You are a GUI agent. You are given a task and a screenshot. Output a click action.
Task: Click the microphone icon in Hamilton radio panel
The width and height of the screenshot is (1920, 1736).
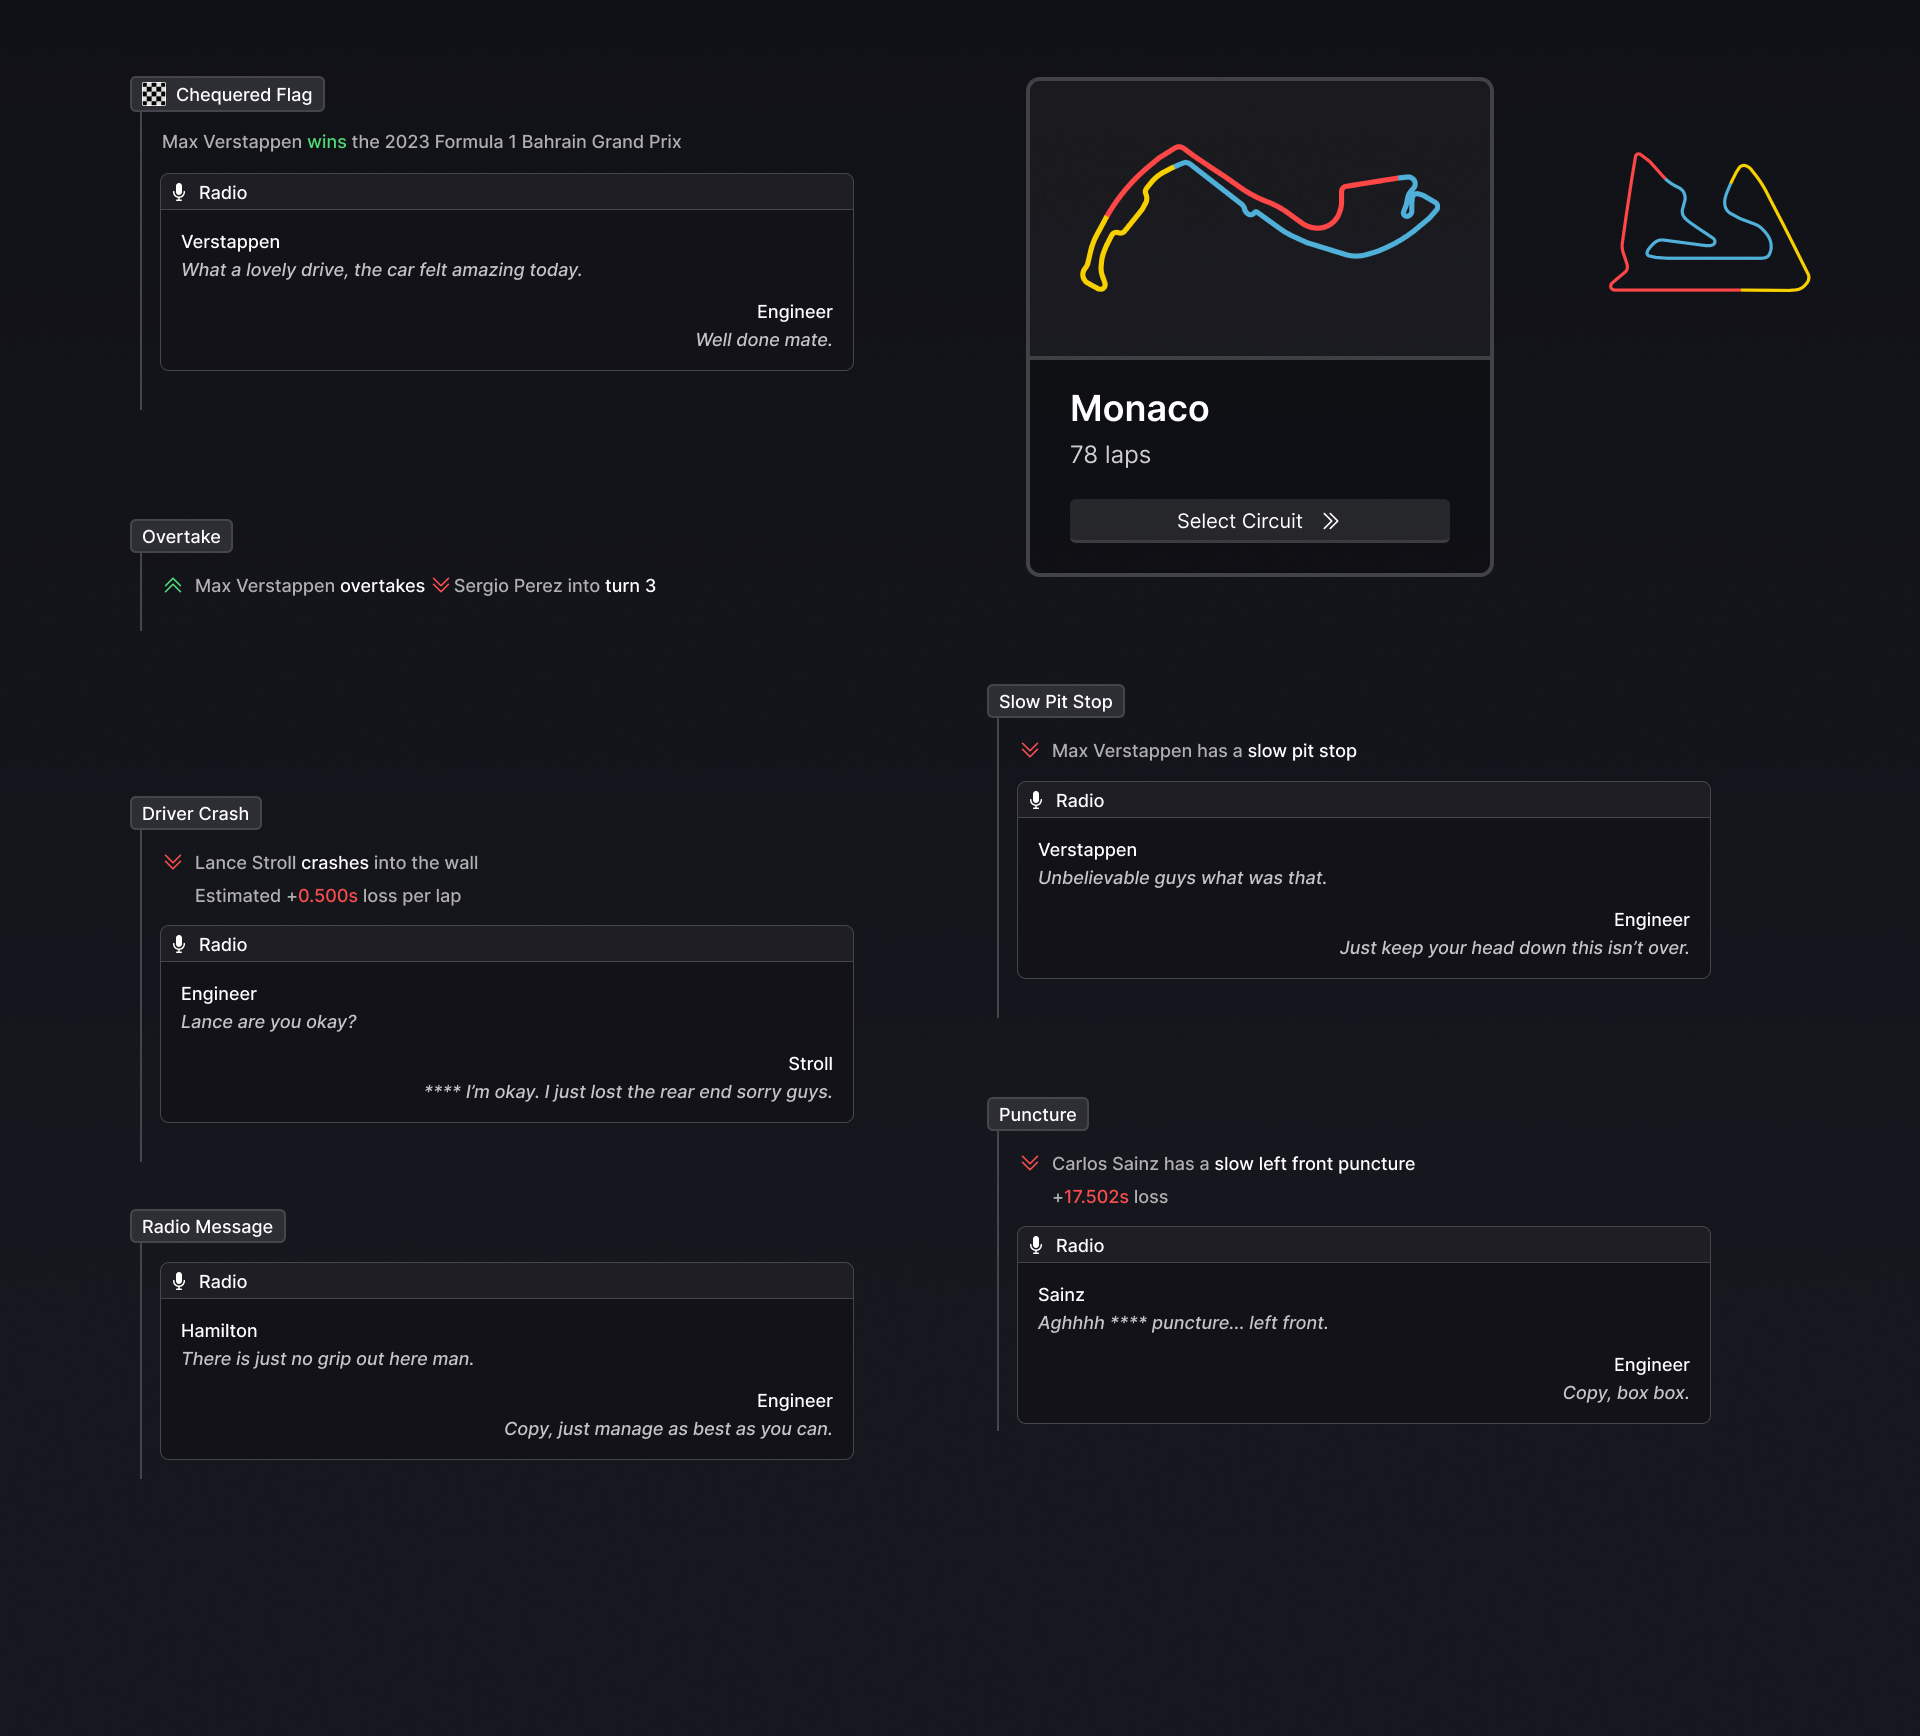pyautogui.click(x=179, y=1281)
